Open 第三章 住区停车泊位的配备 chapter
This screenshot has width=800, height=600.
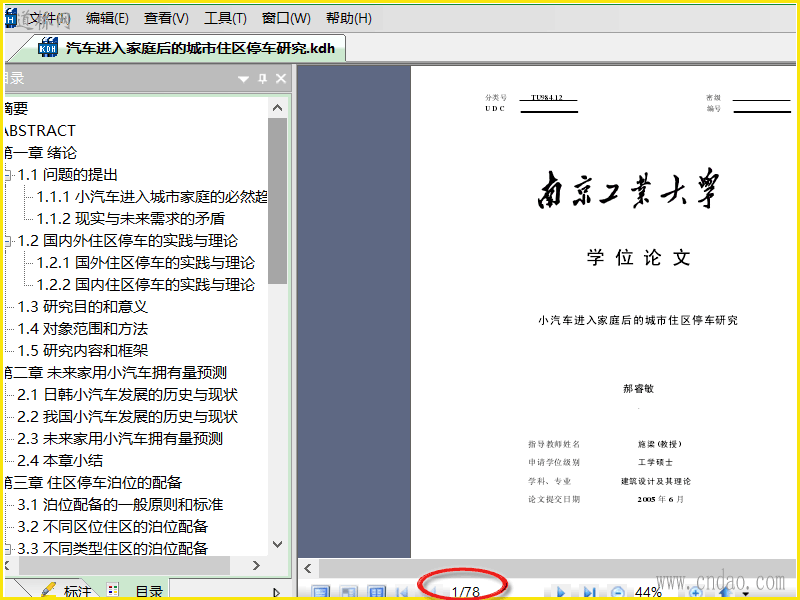(x=93, y=482)
